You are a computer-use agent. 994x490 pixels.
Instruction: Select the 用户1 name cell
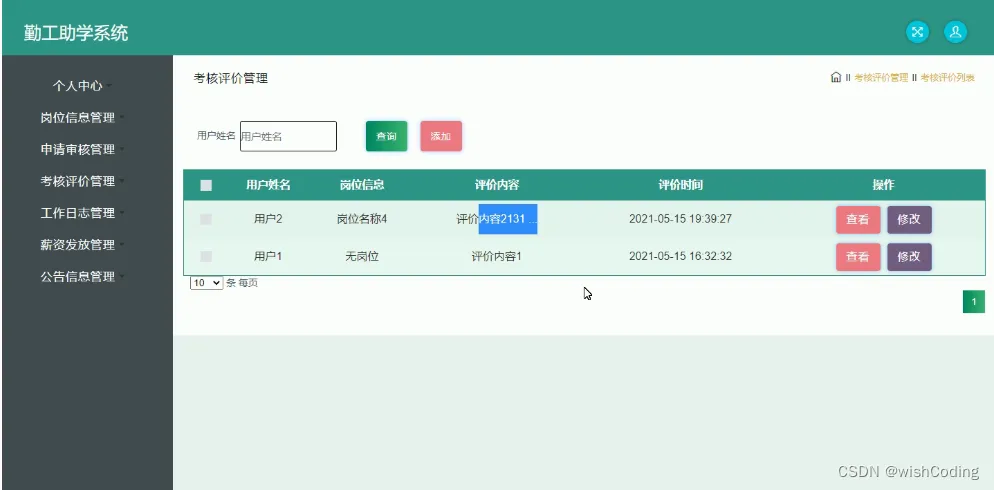(268, 257)
